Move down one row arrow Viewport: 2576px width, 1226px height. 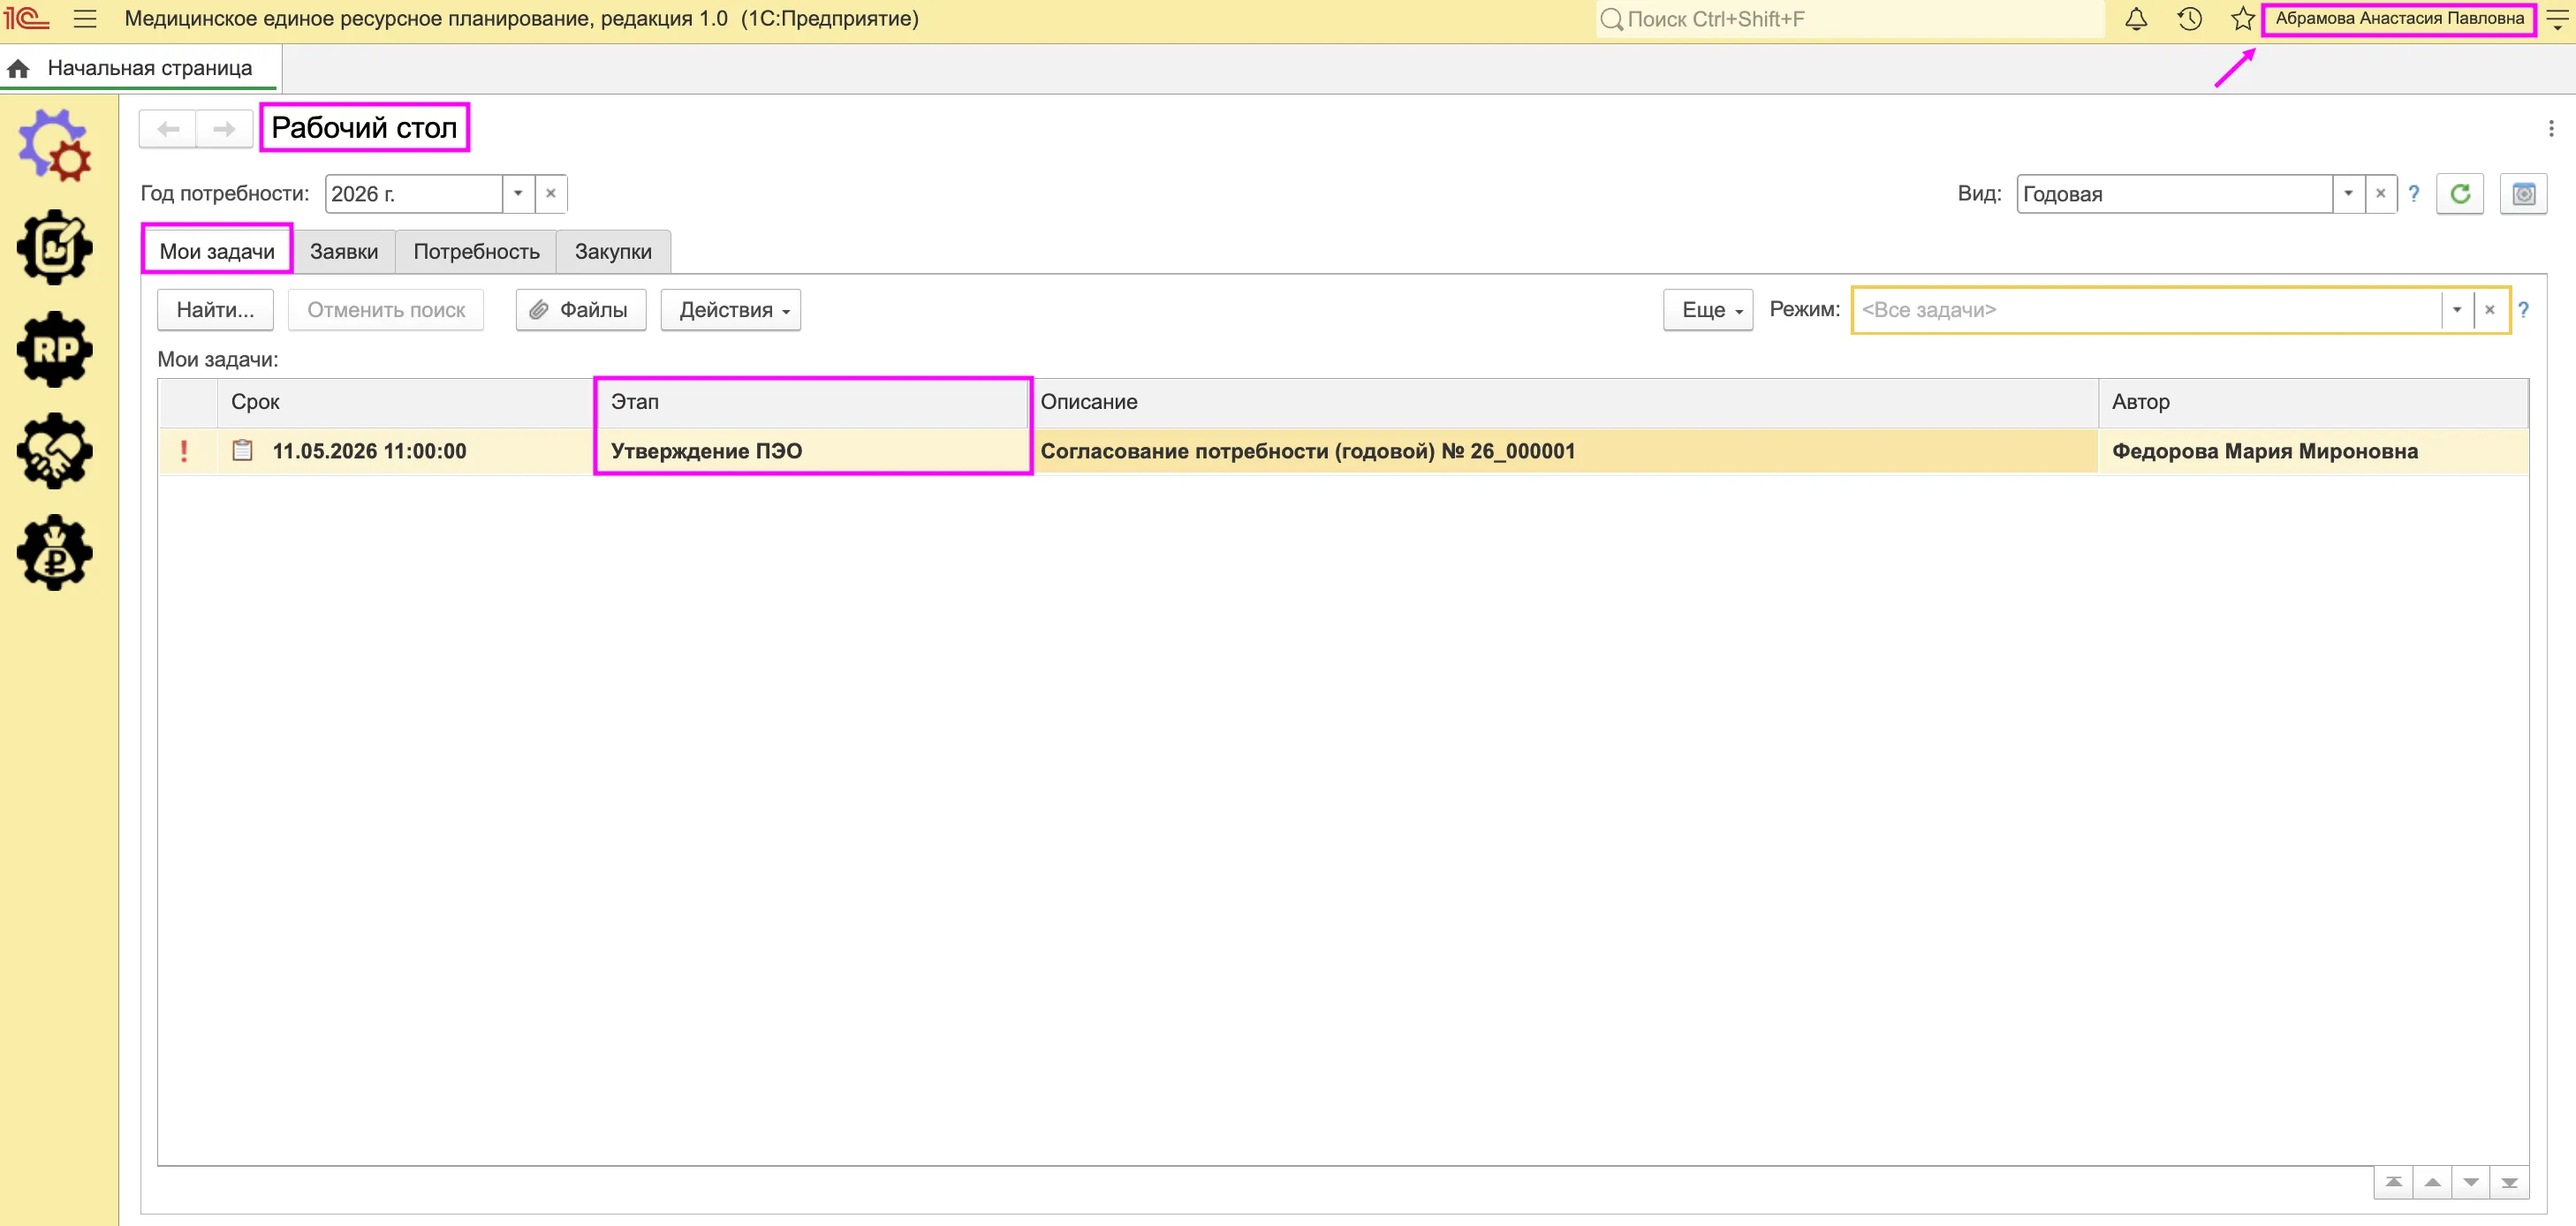[2471, 1183]
